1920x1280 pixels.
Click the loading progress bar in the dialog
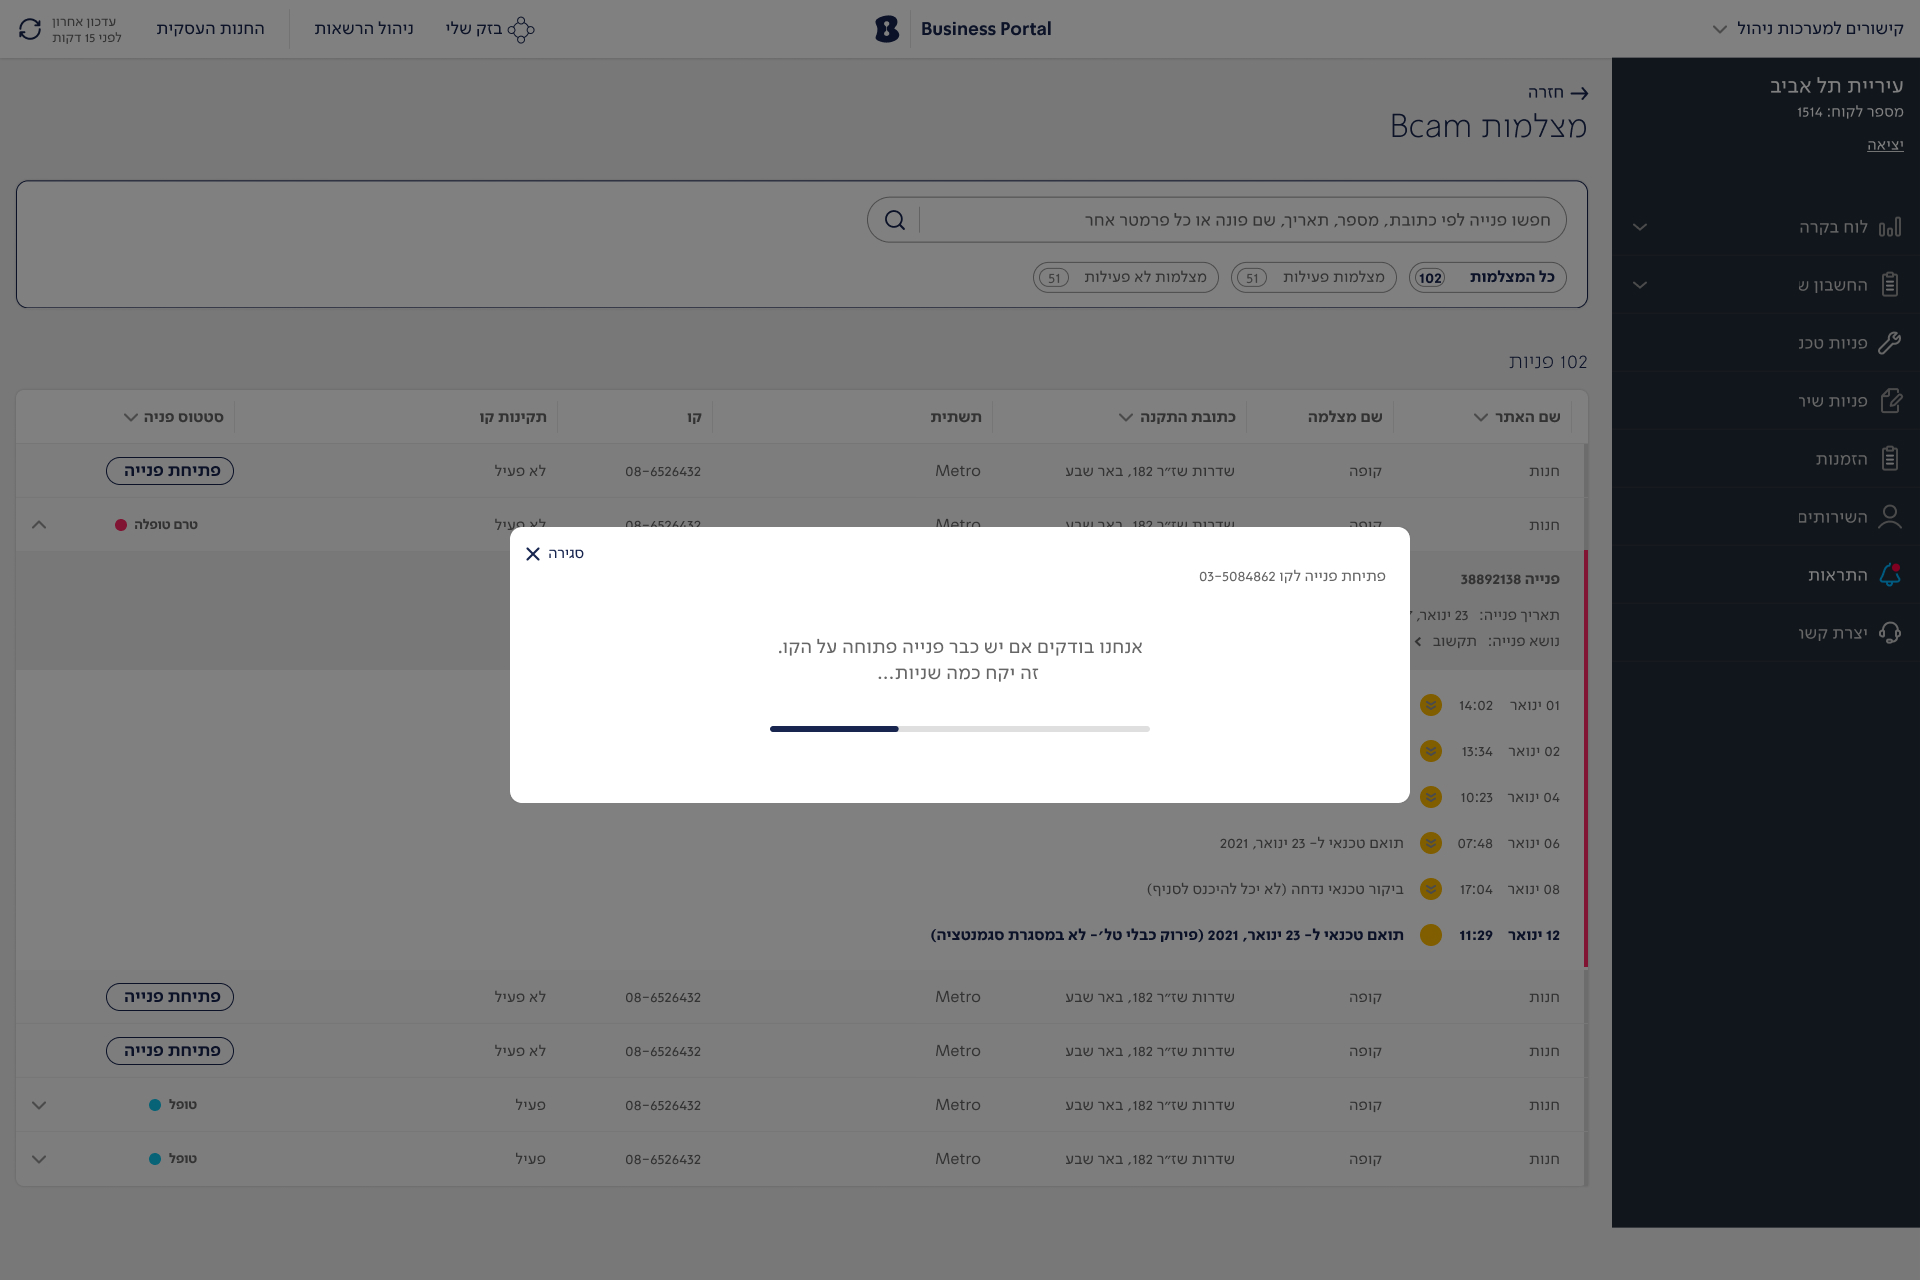(959, 729)
